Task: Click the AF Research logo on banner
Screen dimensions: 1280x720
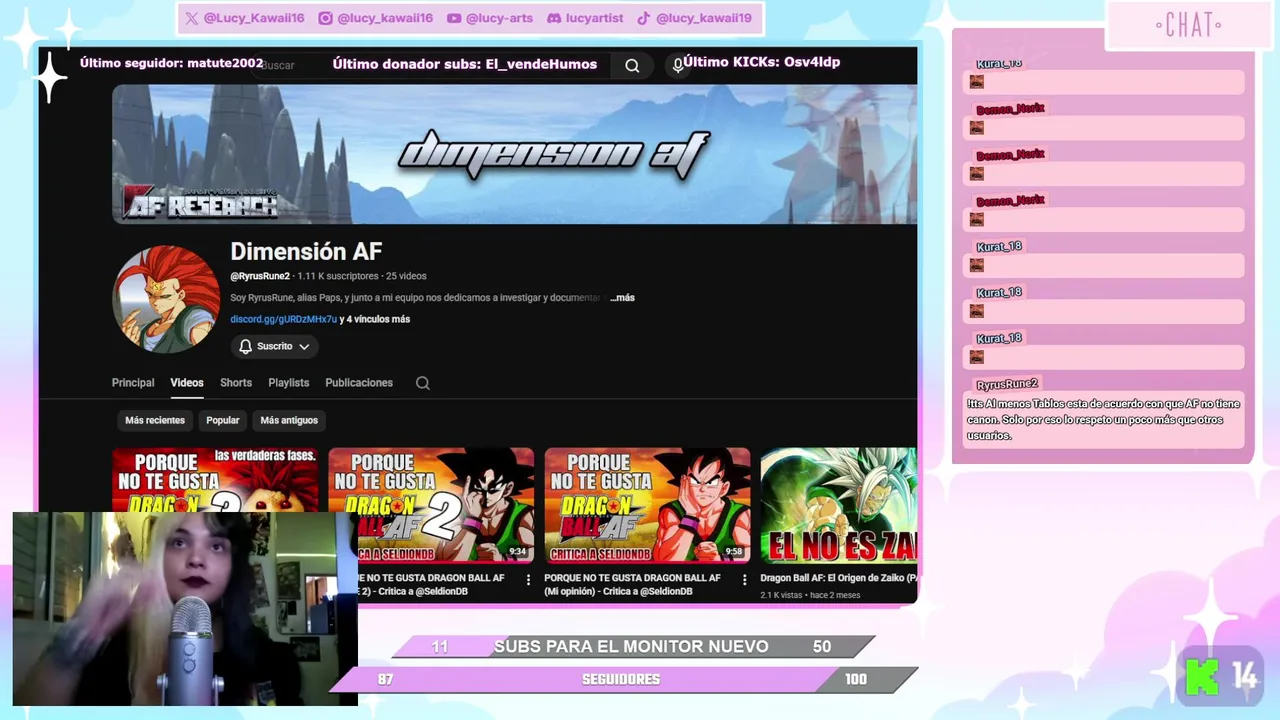Action: [199, 202]
